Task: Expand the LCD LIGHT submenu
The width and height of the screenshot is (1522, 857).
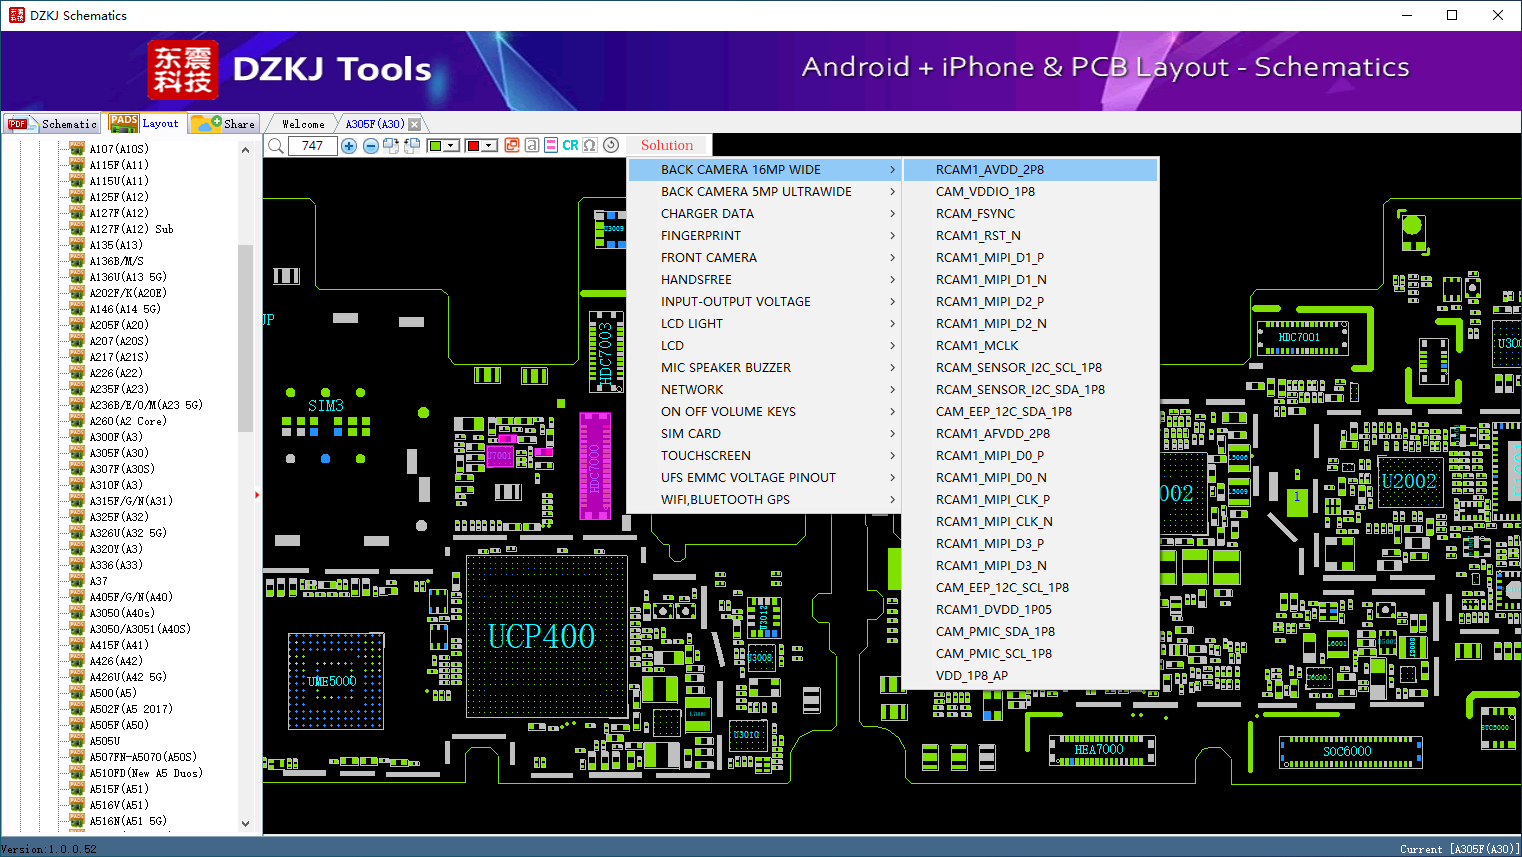Action: (x=765, y=324)
